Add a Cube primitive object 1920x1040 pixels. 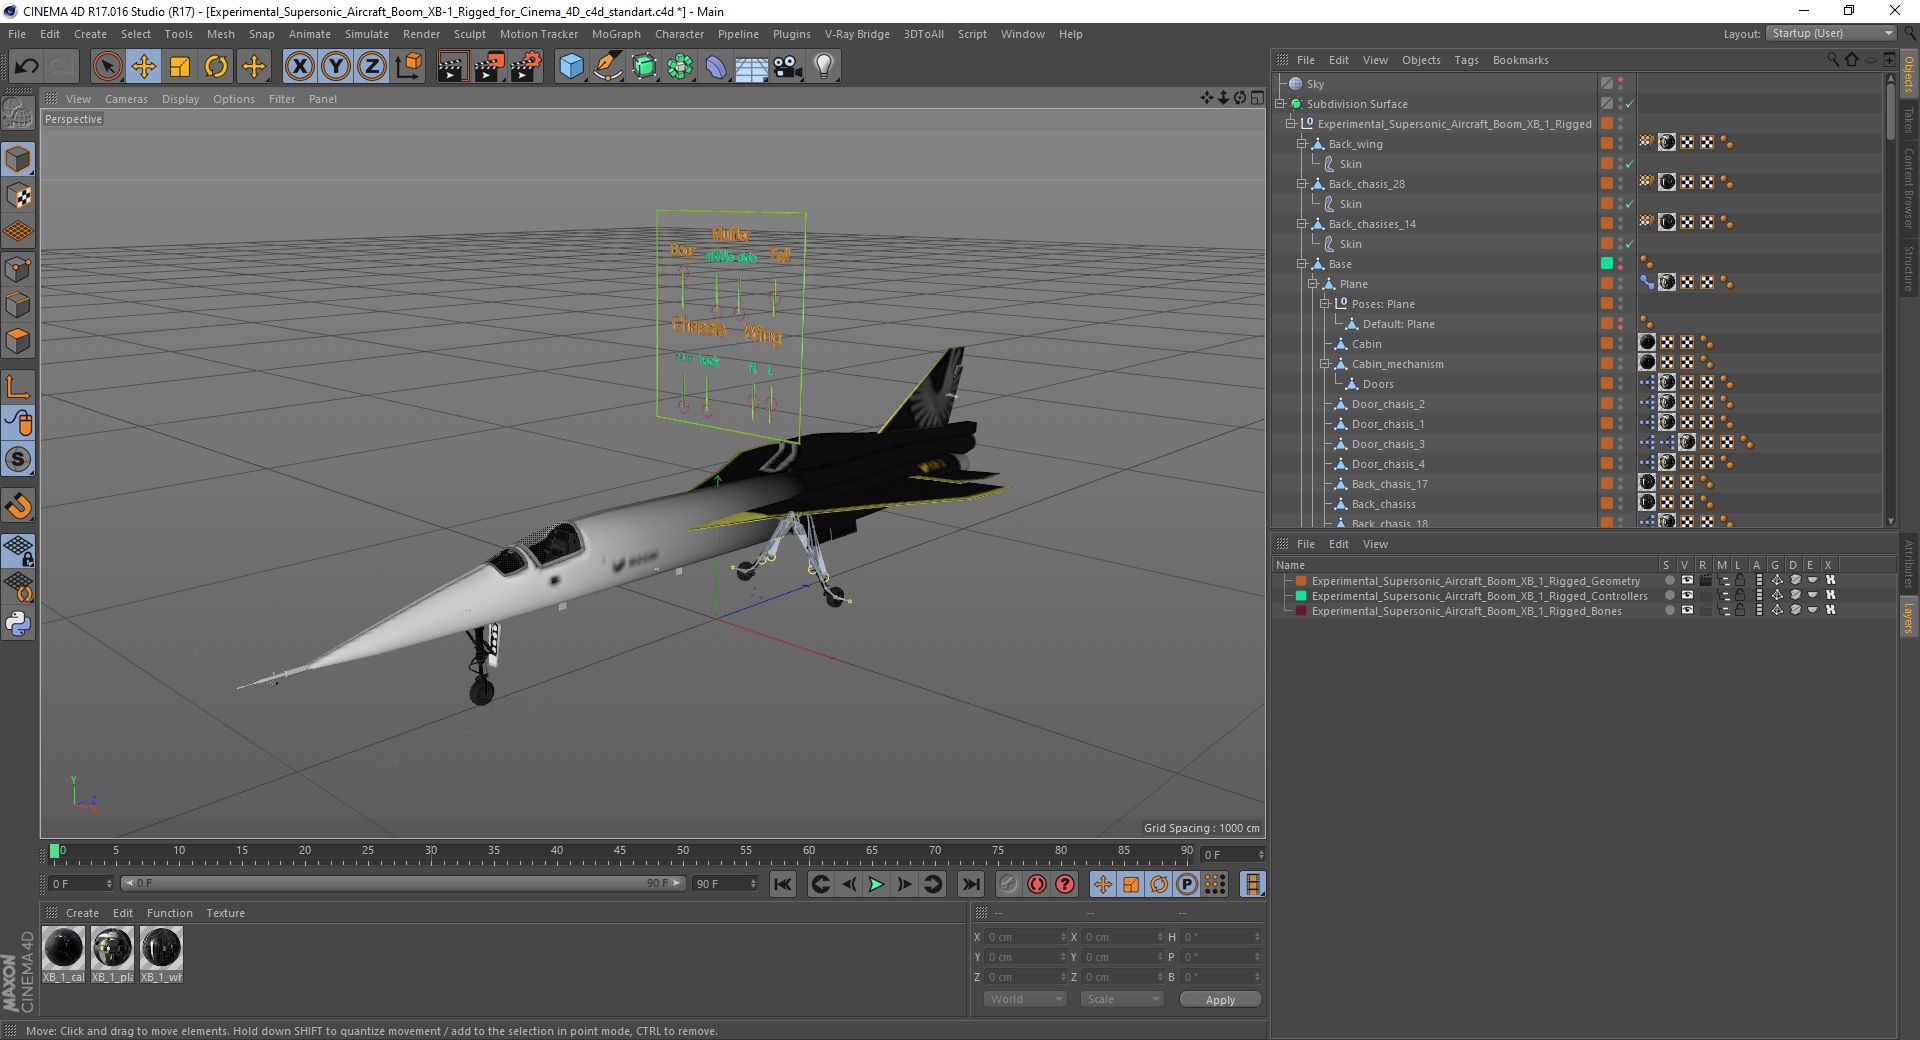point(571,67)
